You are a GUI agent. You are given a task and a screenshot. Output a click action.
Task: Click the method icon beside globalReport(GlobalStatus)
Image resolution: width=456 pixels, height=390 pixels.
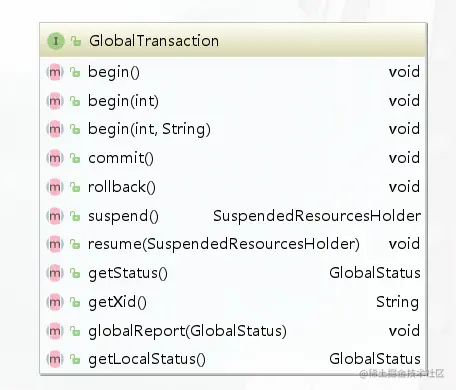55,331
